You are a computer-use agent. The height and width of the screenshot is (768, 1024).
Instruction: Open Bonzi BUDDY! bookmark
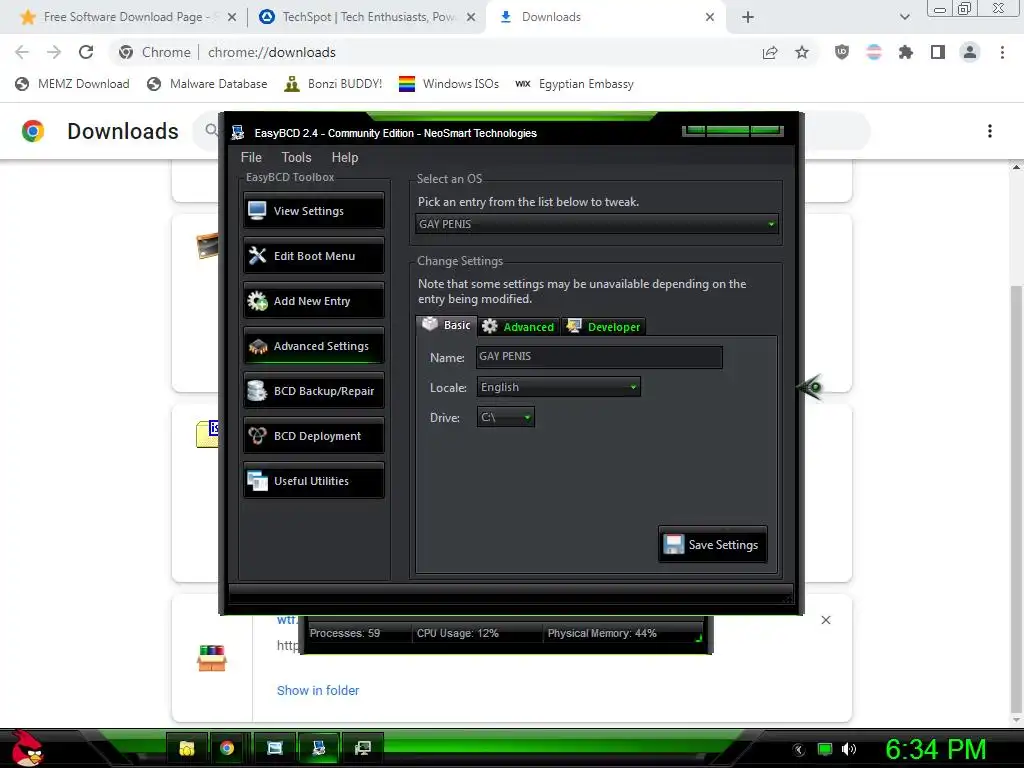[333, 84]
